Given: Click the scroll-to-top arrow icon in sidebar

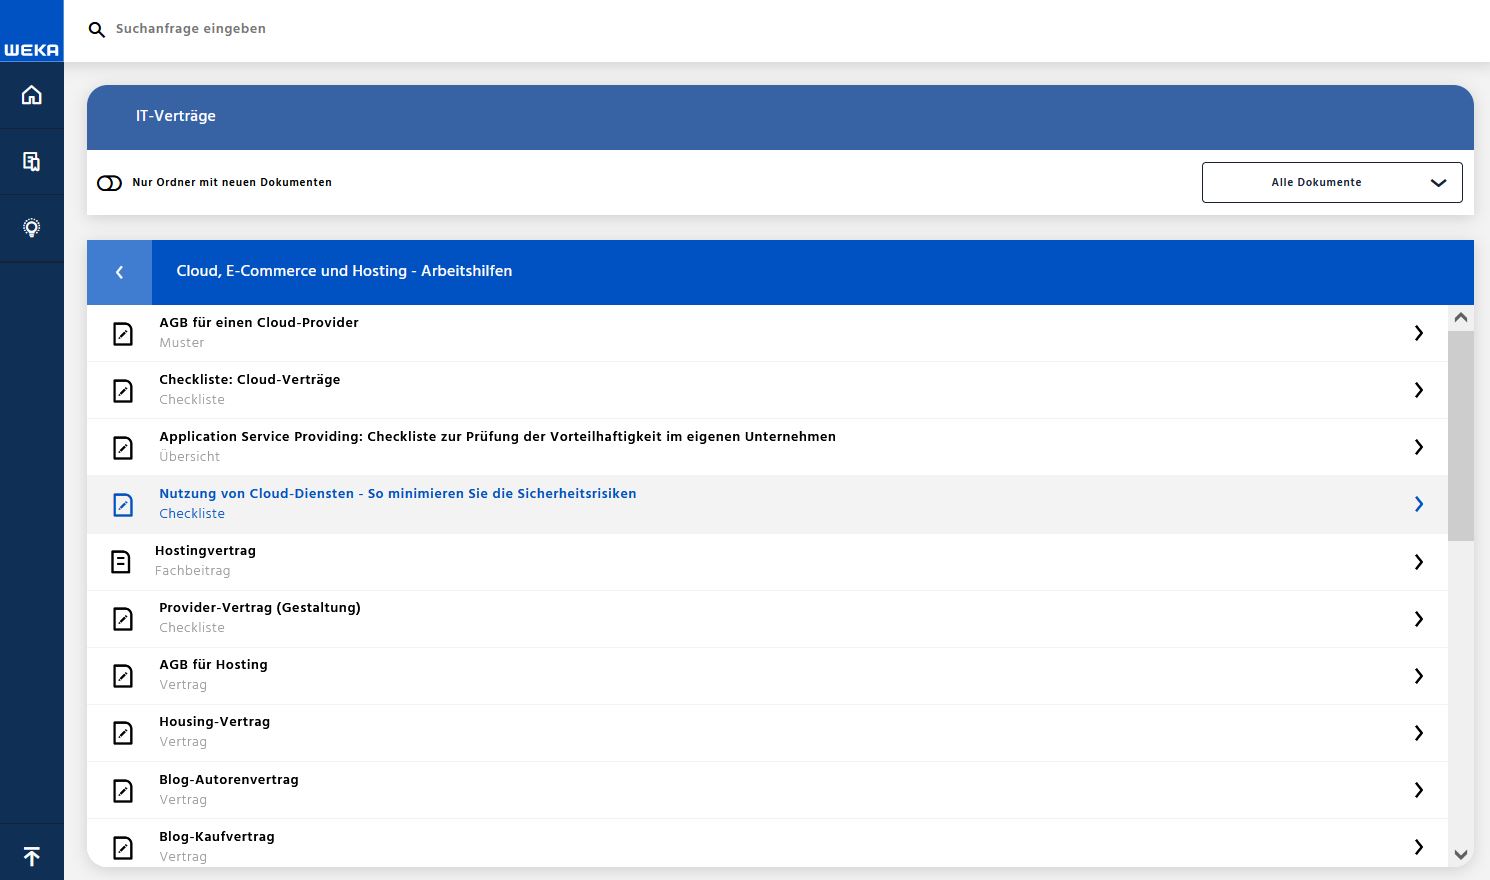Looking at the screenshot, I should pyautogui.click(x=32, y=856).
